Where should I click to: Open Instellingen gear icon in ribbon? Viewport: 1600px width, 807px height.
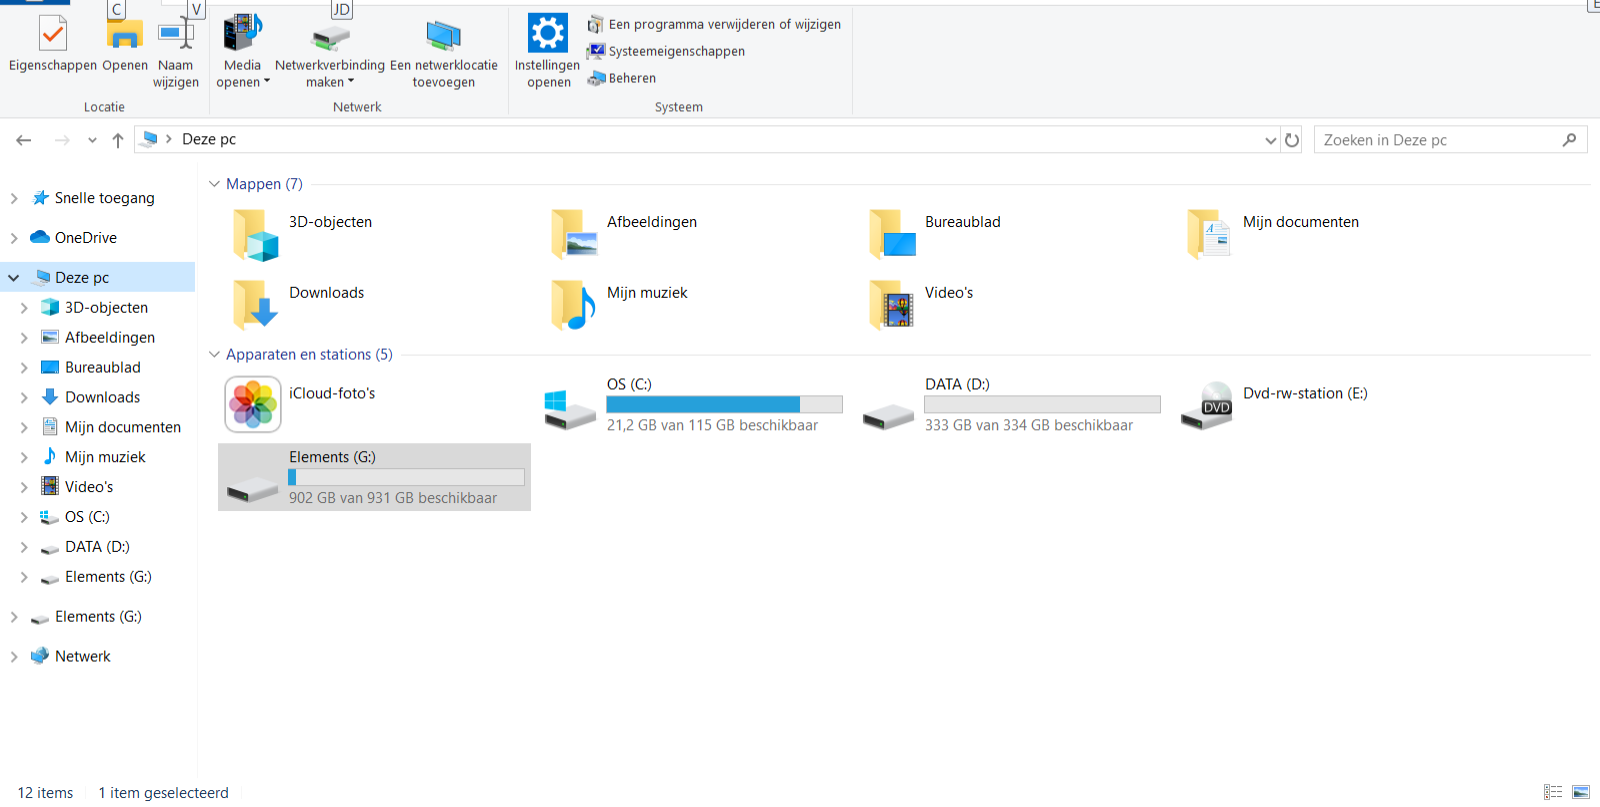pyautogui.click(x=547, y=34)
